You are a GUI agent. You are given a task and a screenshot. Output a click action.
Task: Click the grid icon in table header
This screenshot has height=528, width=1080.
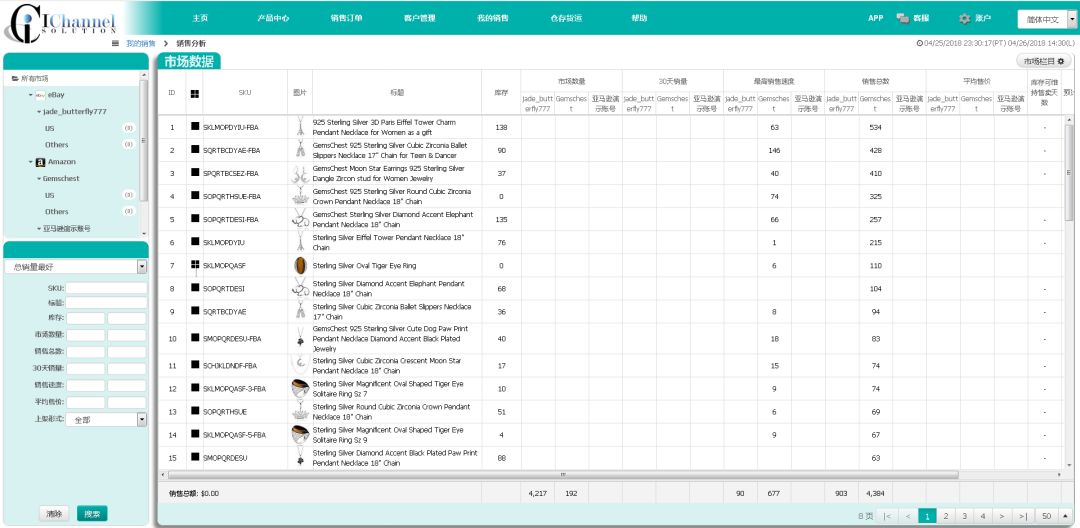195,92
